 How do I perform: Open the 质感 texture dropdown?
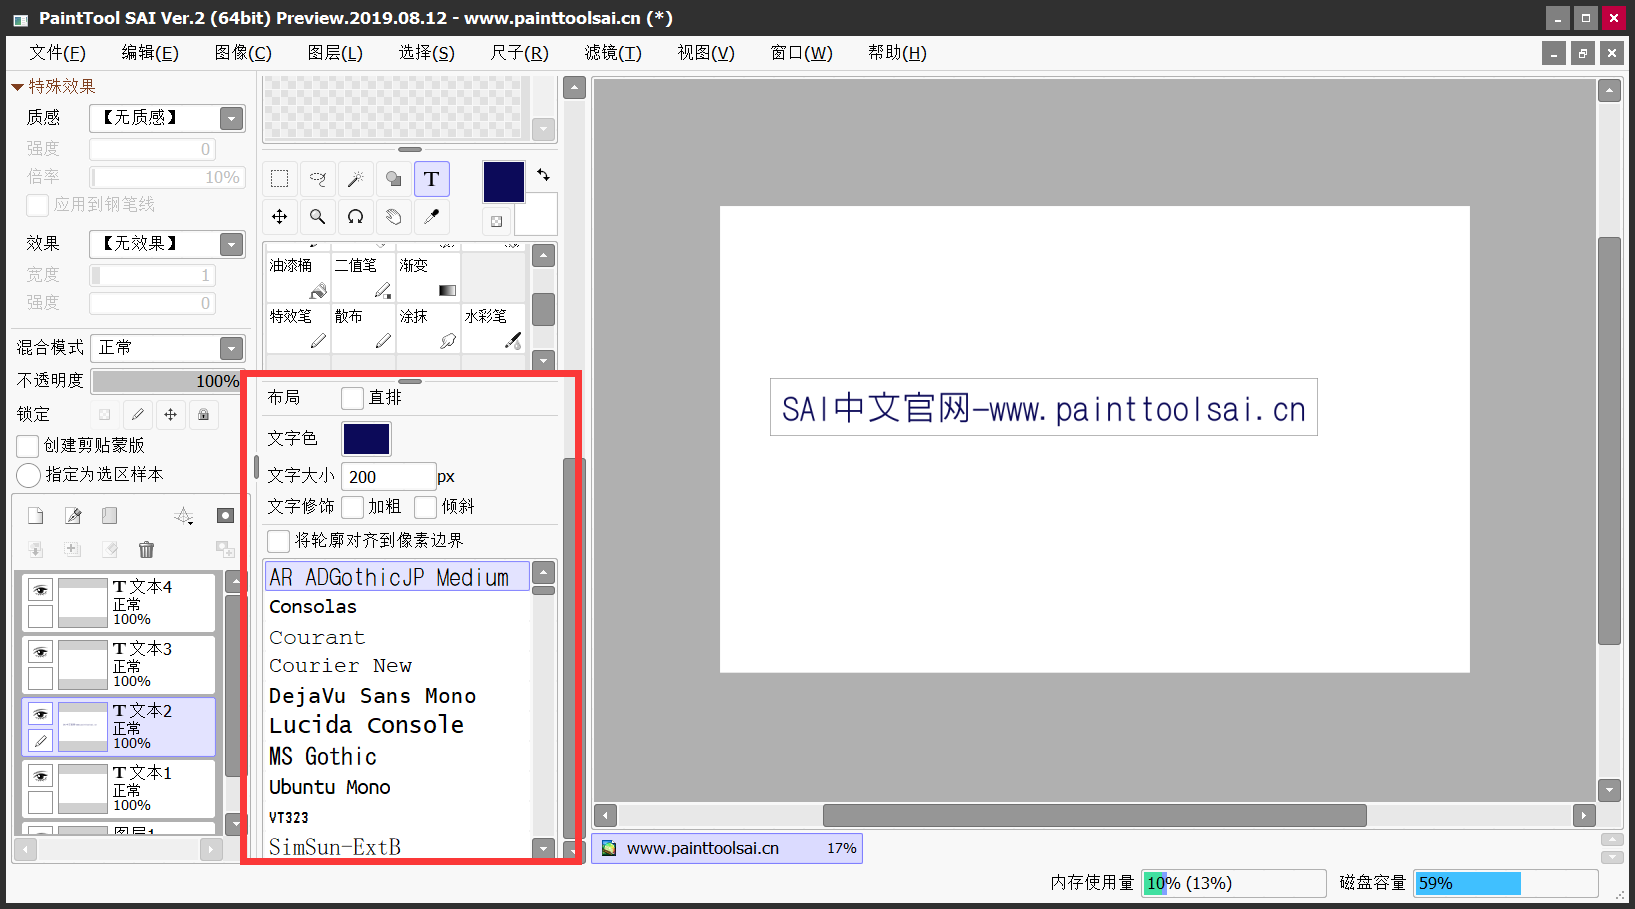point(232,118)
